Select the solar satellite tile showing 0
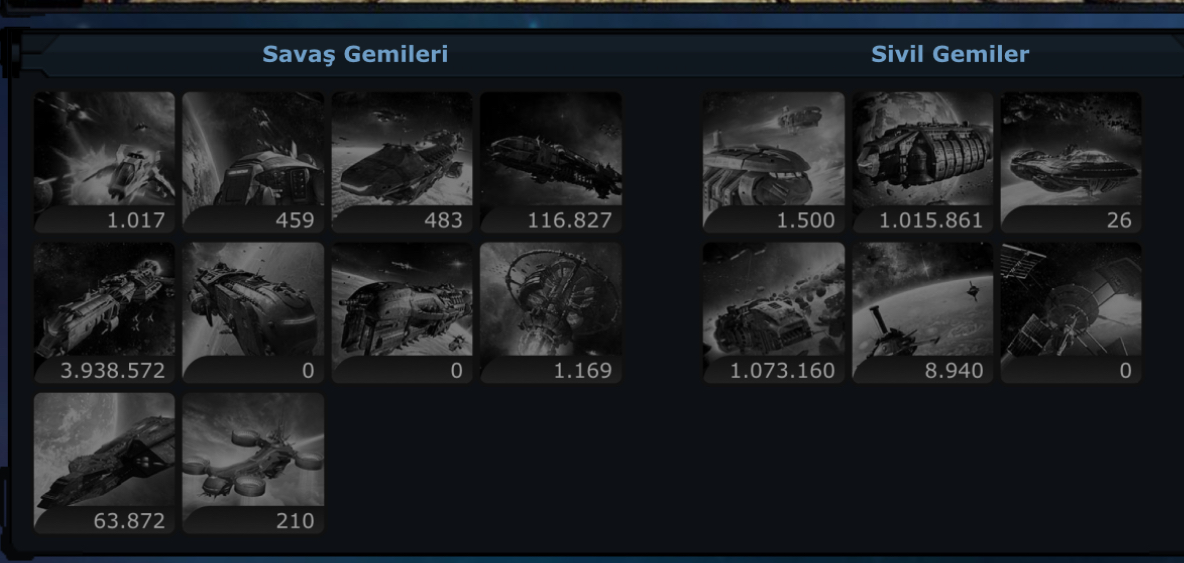Screen dimensions: 1184x563 pyautogui.click(x=1071, y=312)
